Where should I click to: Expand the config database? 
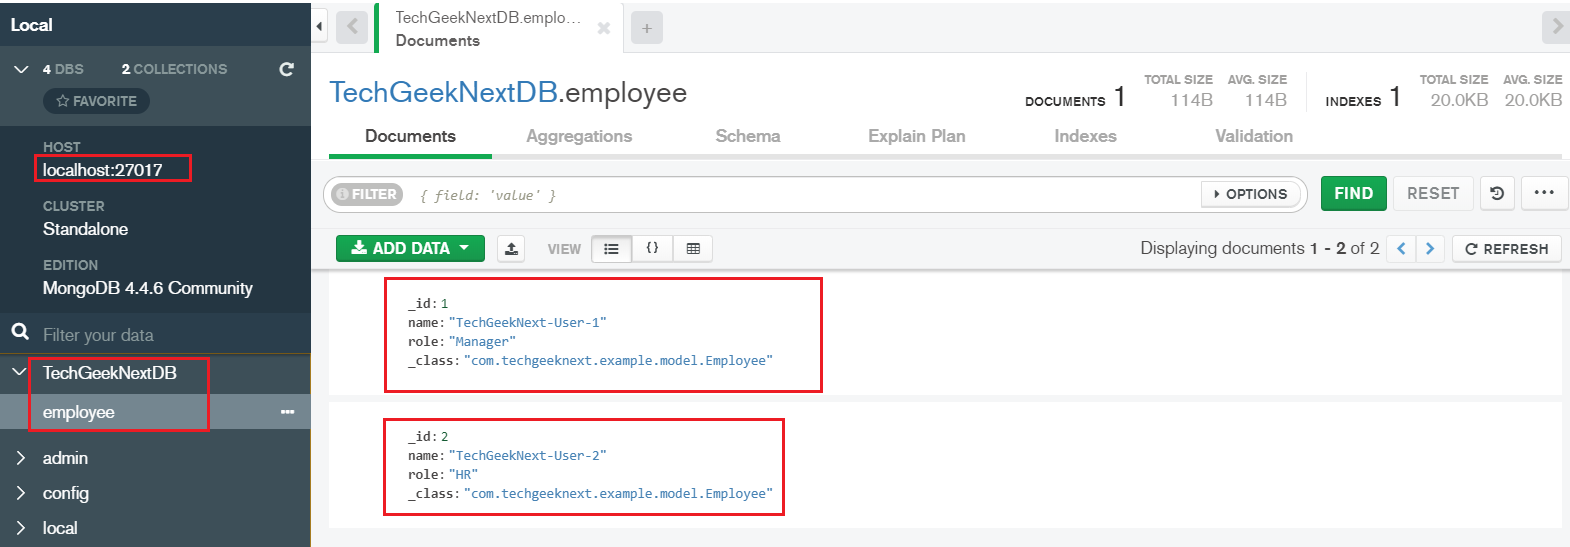[x=20, y=493]
